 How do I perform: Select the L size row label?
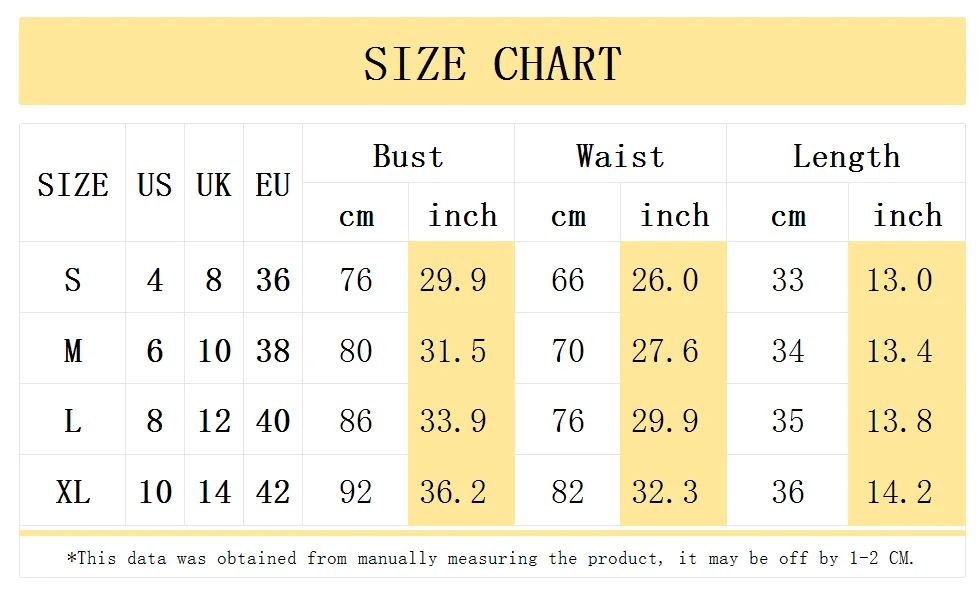point(72,420)
